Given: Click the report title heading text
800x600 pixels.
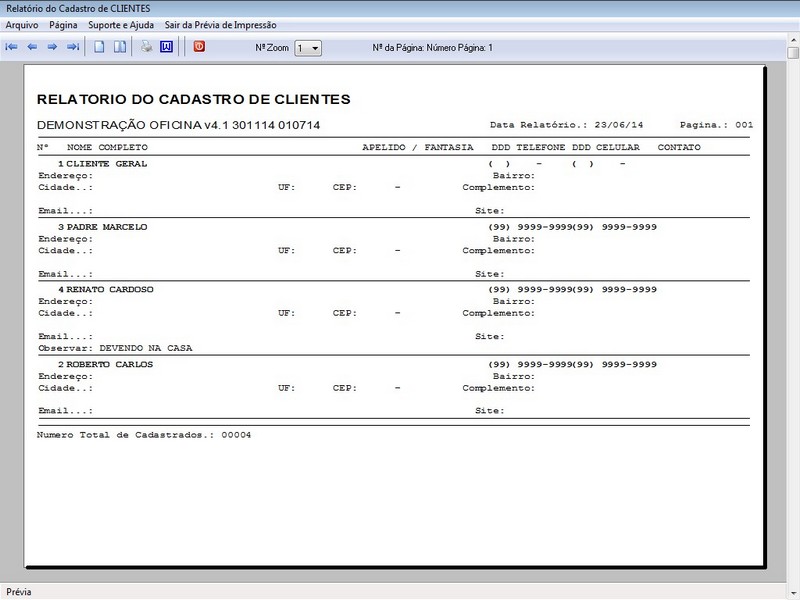Looking at the screenshot, I should (x=193, y=100).
